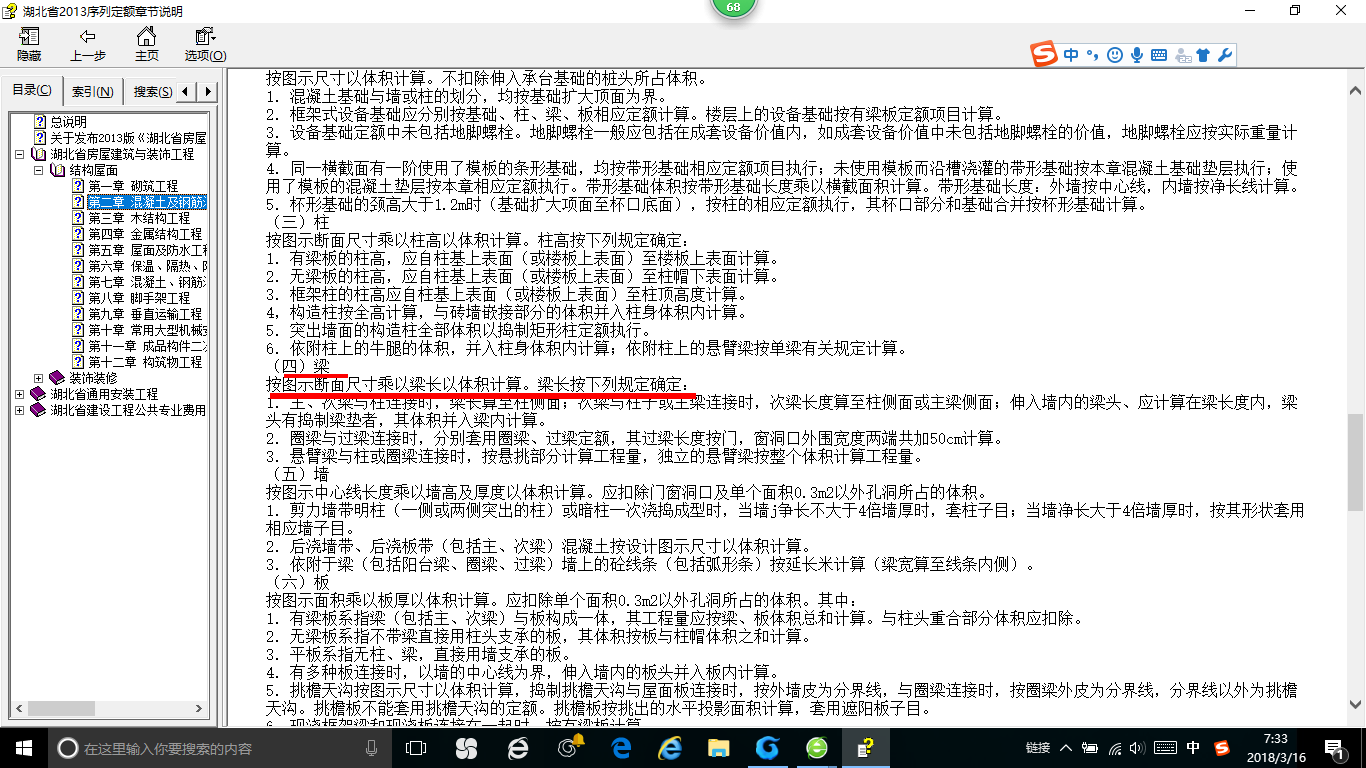The image size is (1366, 768).
Task: Click the active help viewer taskbar icon
Action: [866, 748]
